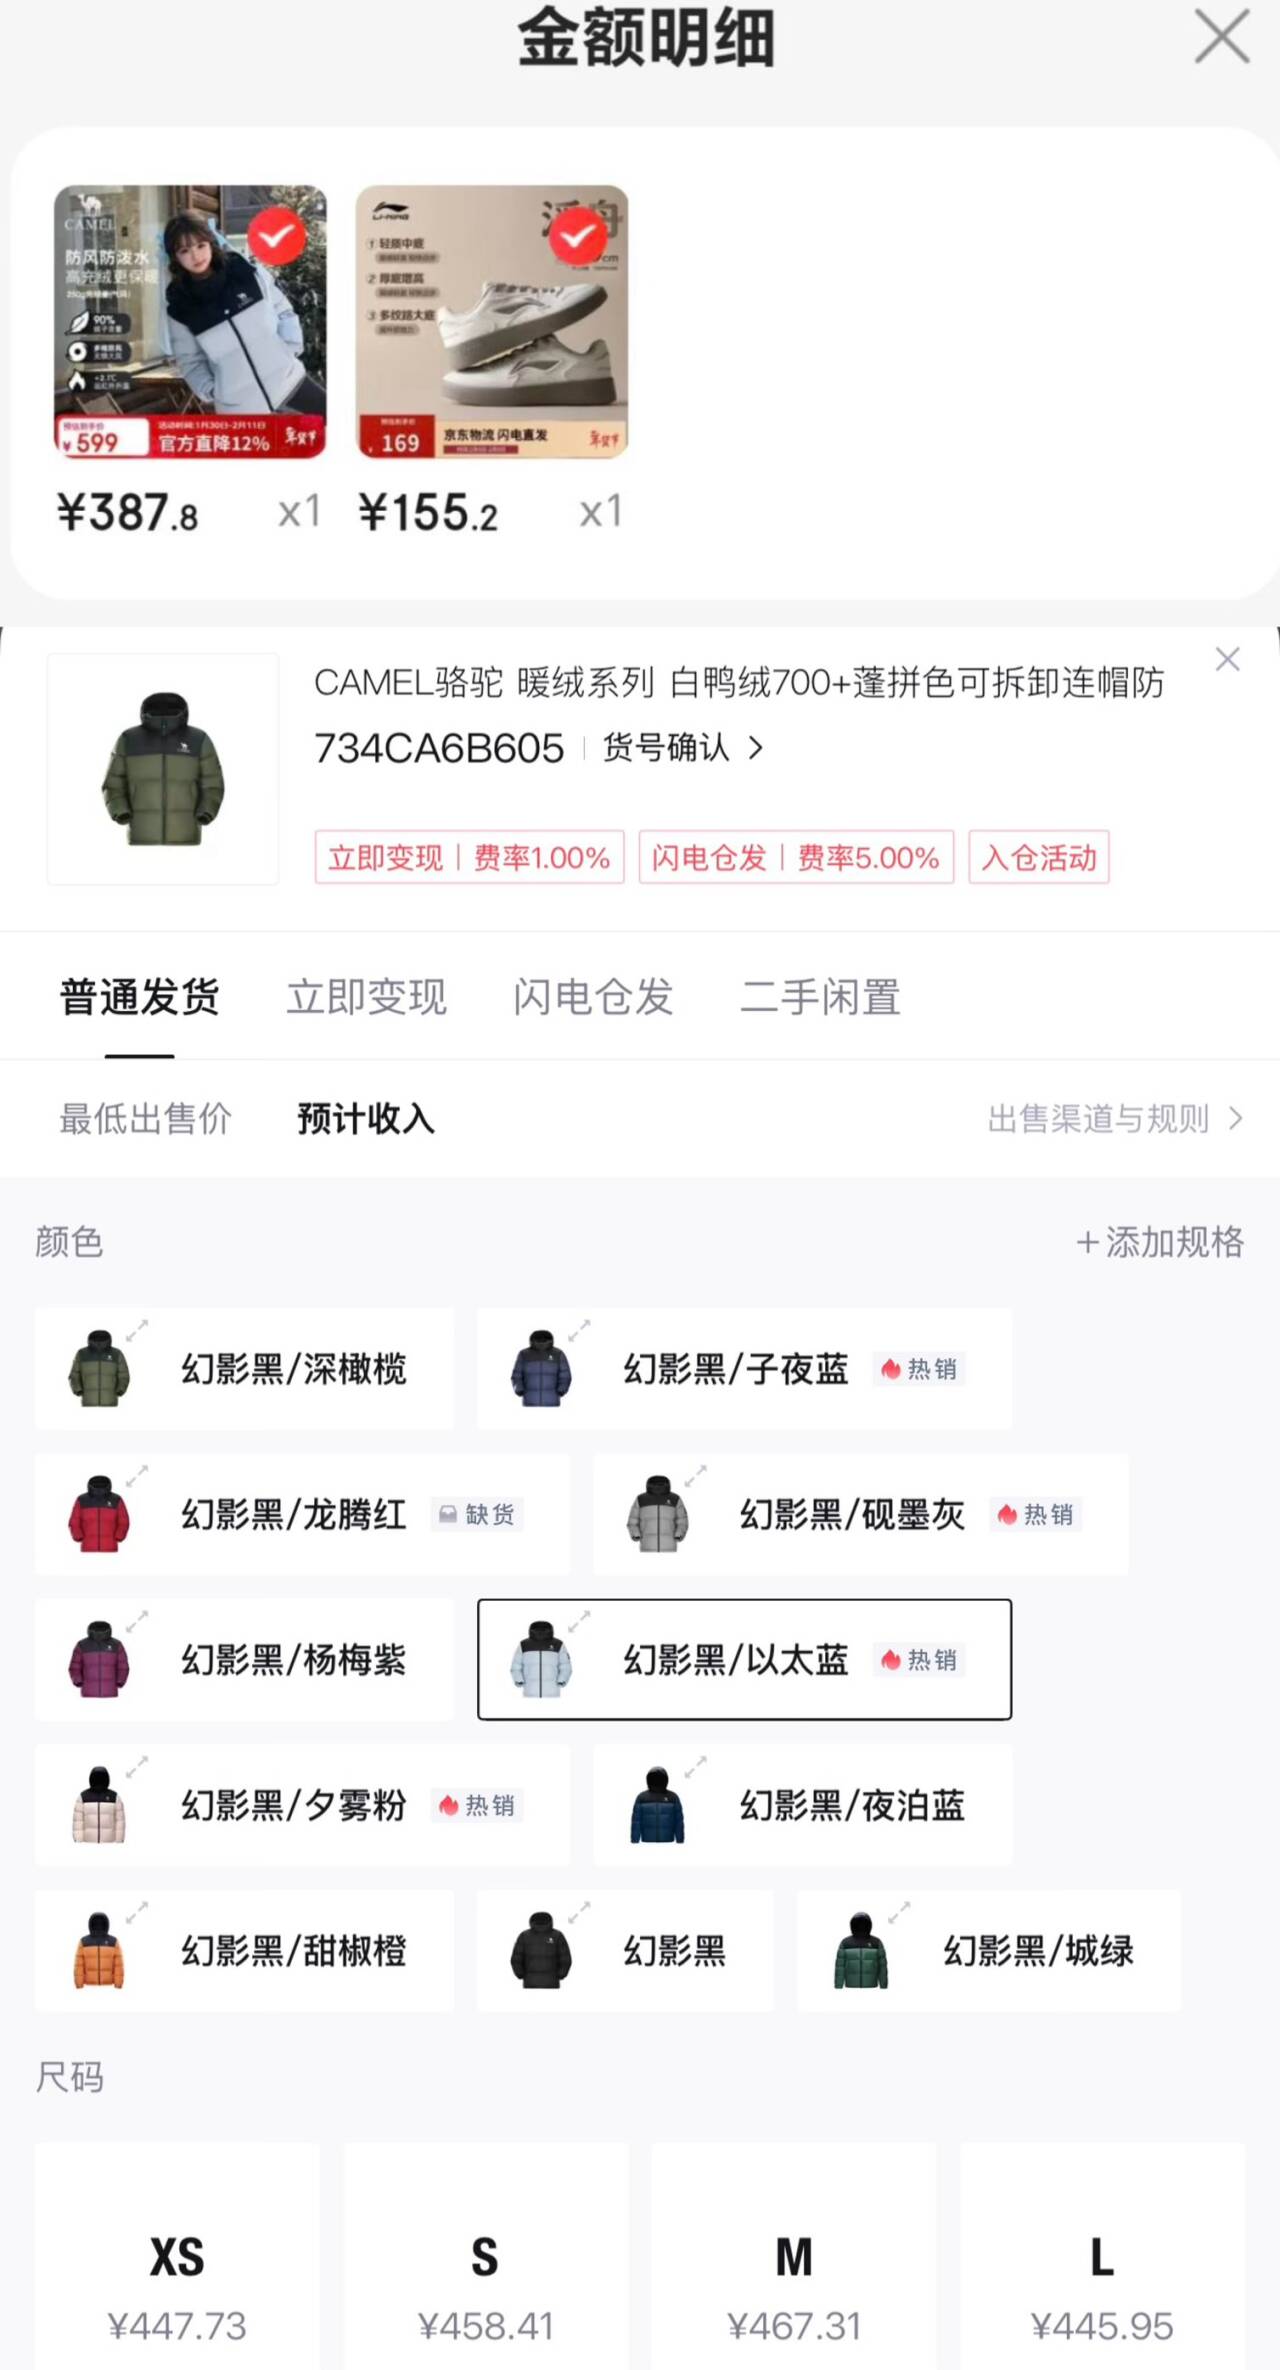The width and height of the screenshot is (1280, 2370).
Task: Uncheck the Li-Ning sneaker selection checkmark
Action: tap(578, 237)
